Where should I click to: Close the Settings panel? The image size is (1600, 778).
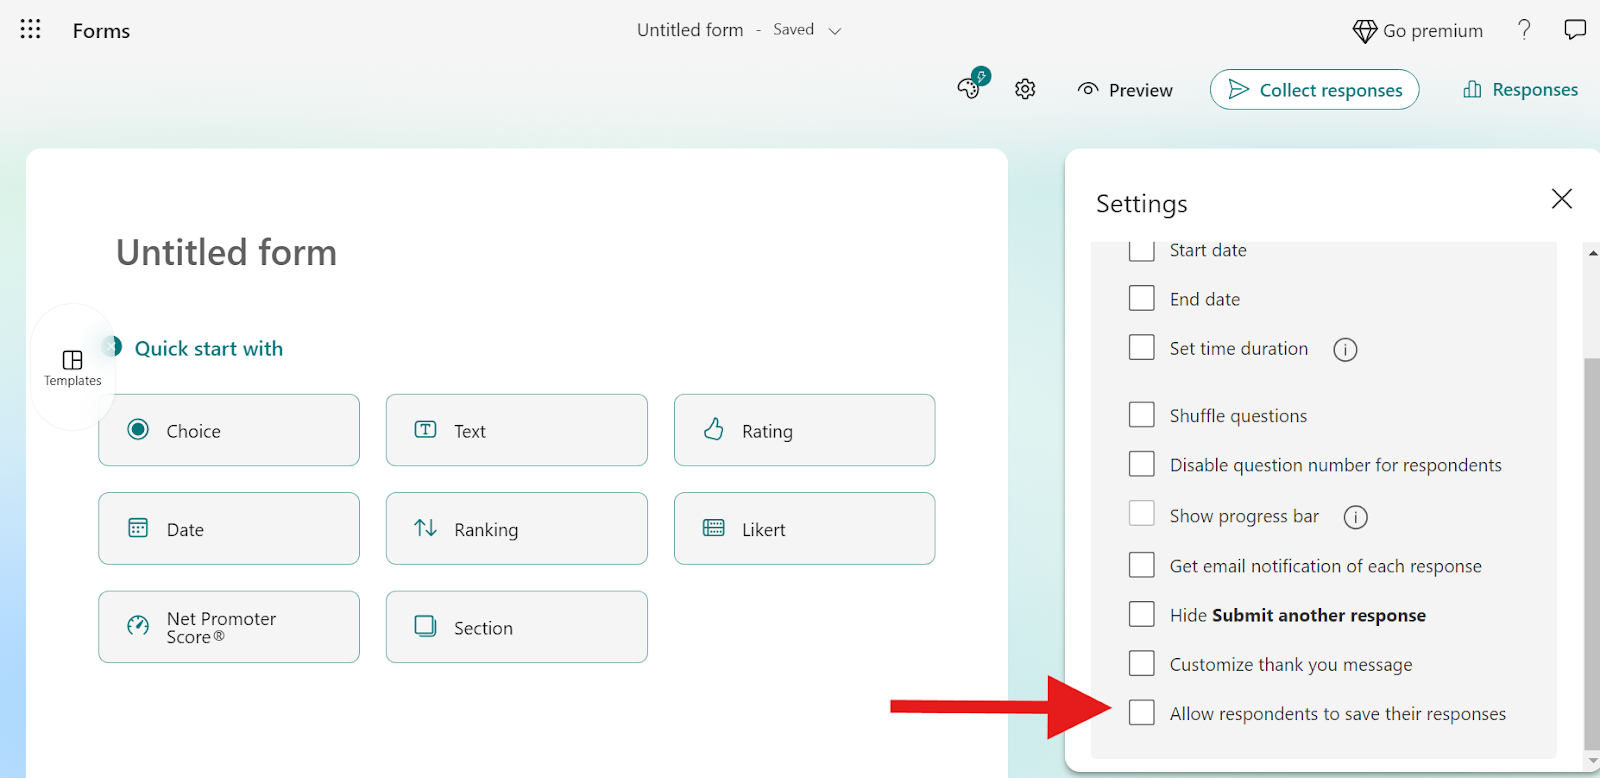click(x=1562, y=199)
